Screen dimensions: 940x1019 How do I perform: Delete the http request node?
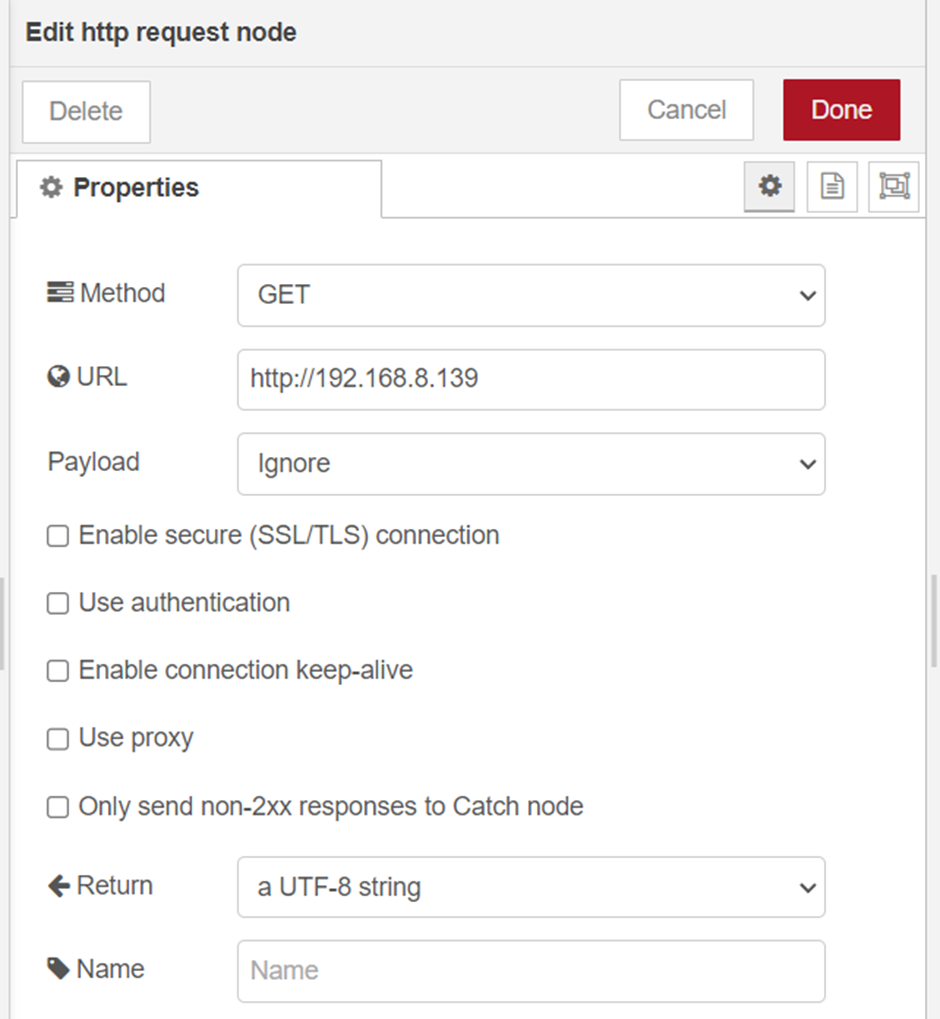pos(86,112)
